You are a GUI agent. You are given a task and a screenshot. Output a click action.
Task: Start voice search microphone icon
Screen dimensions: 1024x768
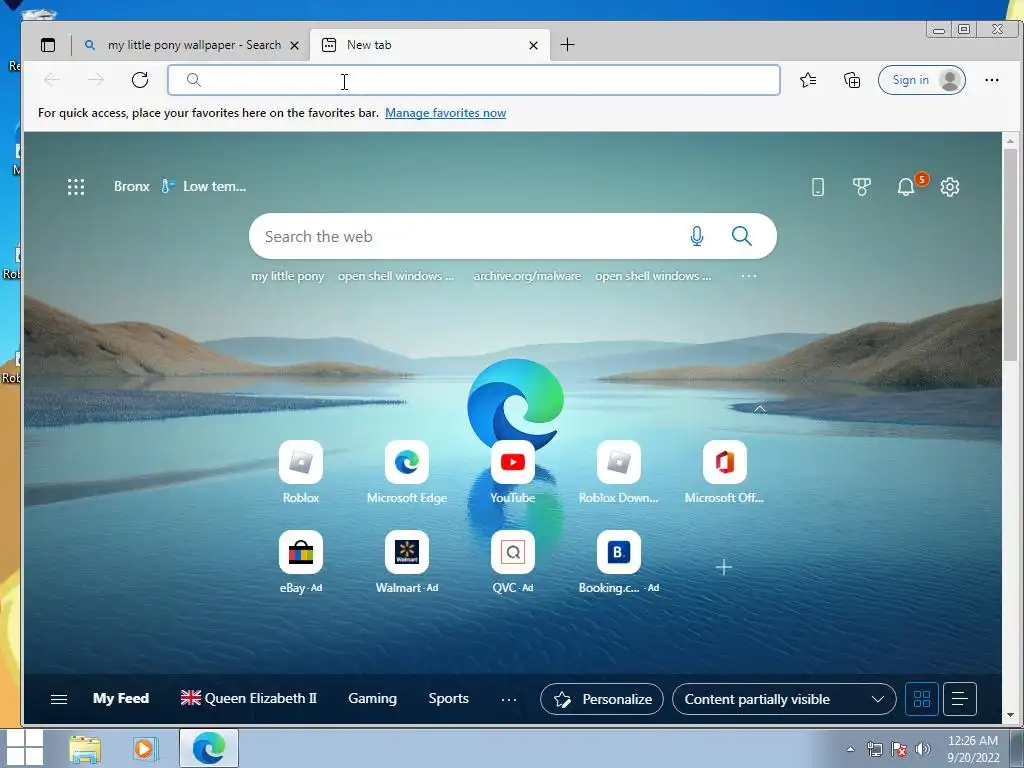pos(697,236)
